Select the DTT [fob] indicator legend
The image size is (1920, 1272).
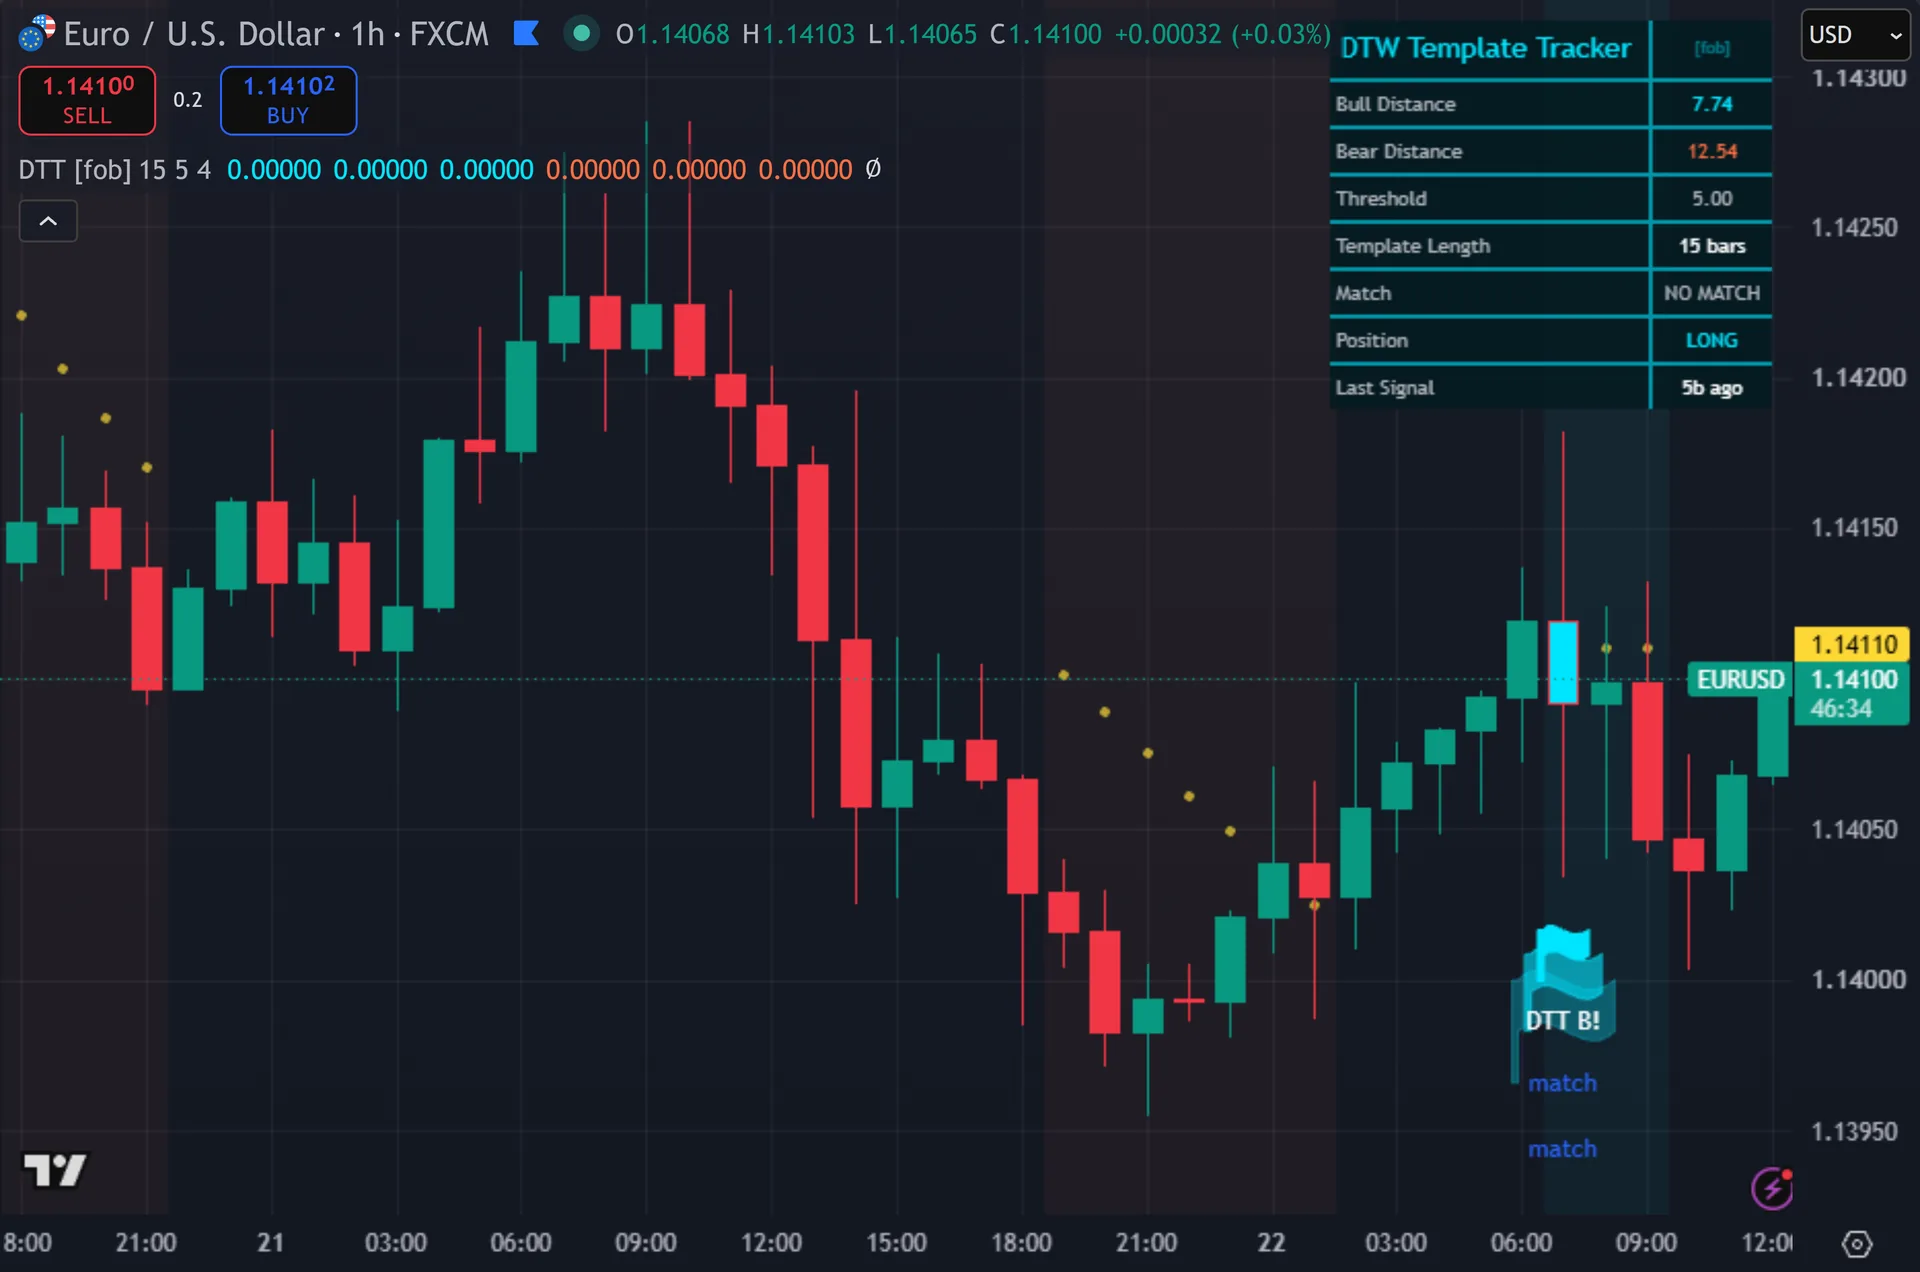tap(114, 170)
